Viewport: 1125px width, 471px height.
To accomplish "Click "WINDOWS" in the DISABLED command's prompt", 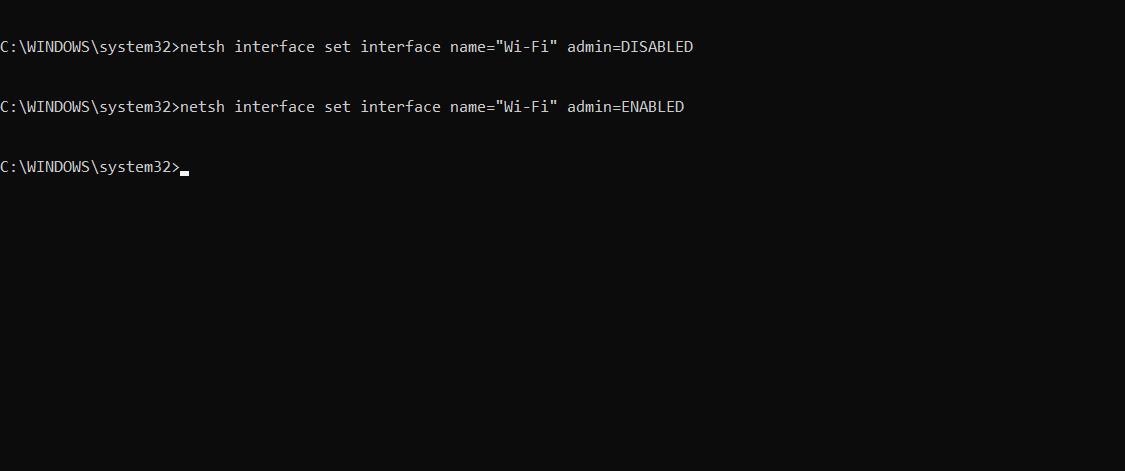I will click(x=57, y=47).
